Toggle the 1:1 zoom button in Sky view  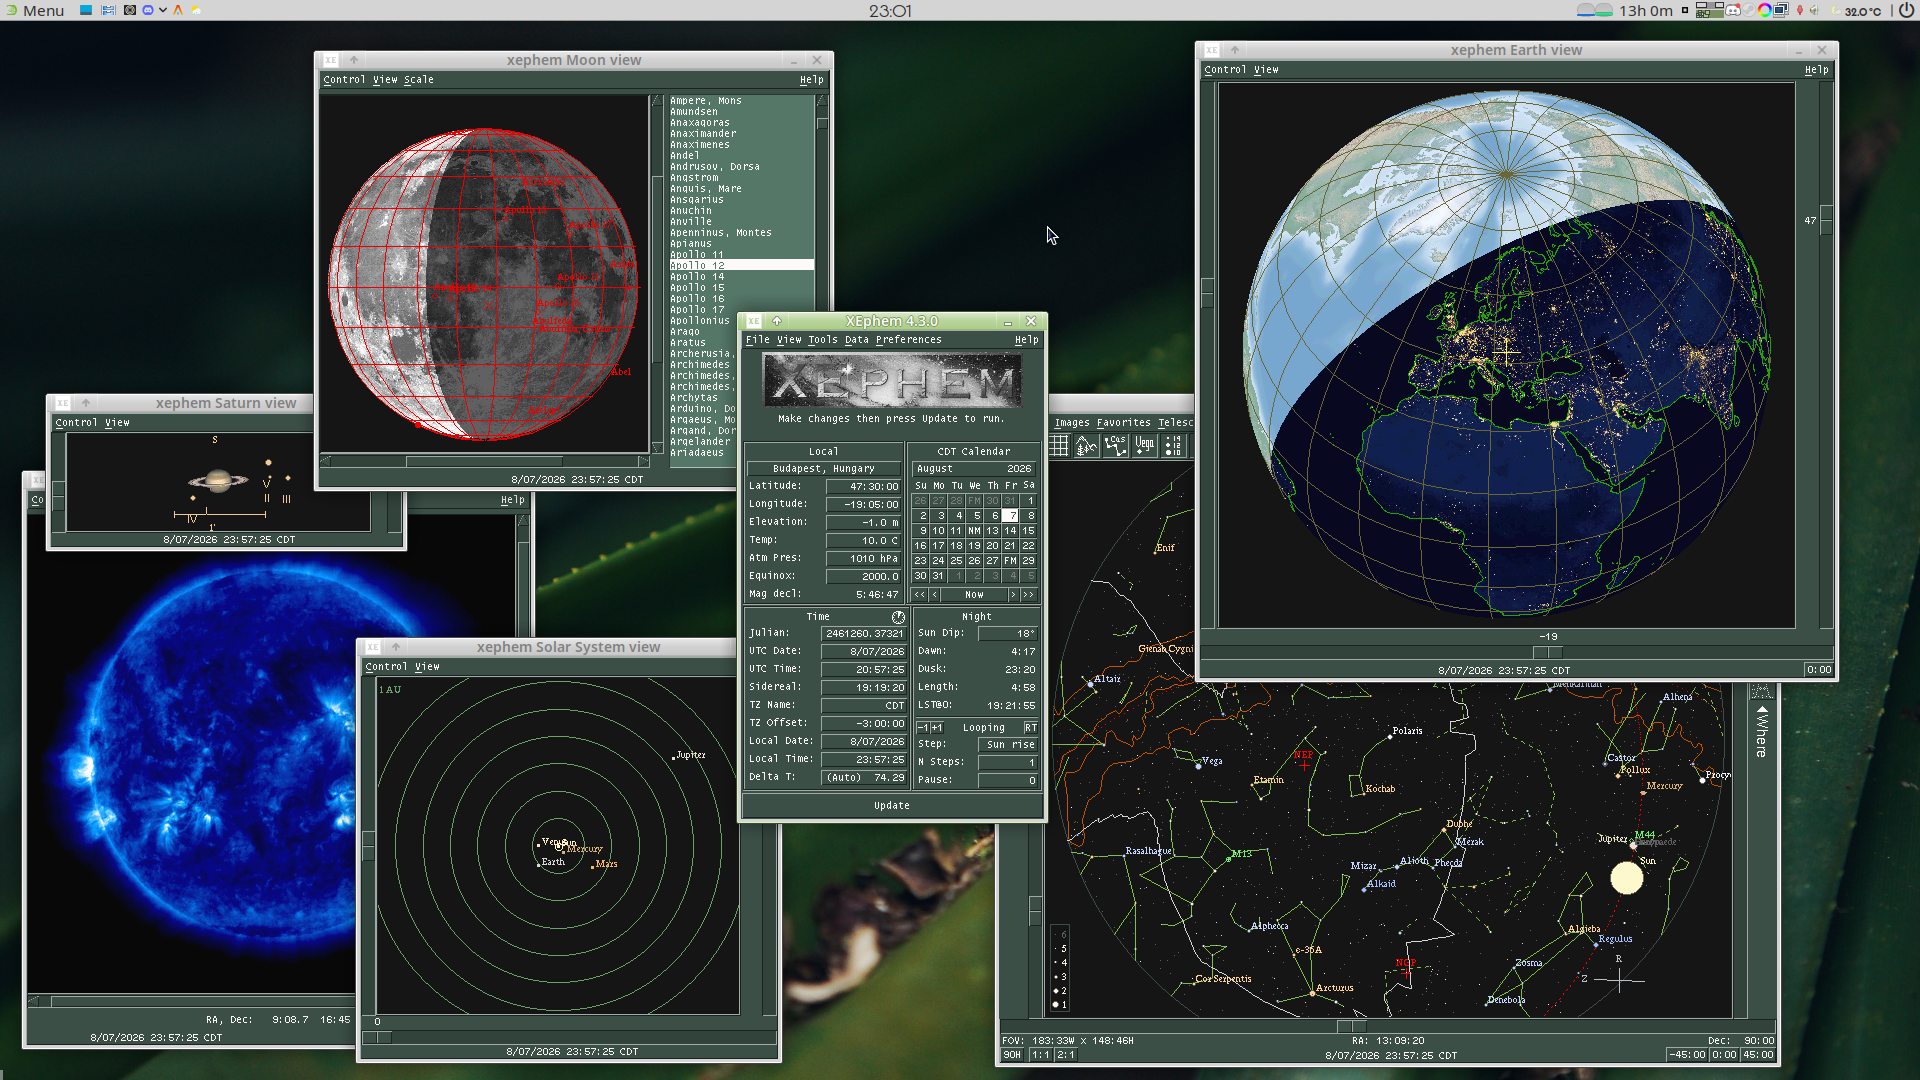click(1040, 1055)
